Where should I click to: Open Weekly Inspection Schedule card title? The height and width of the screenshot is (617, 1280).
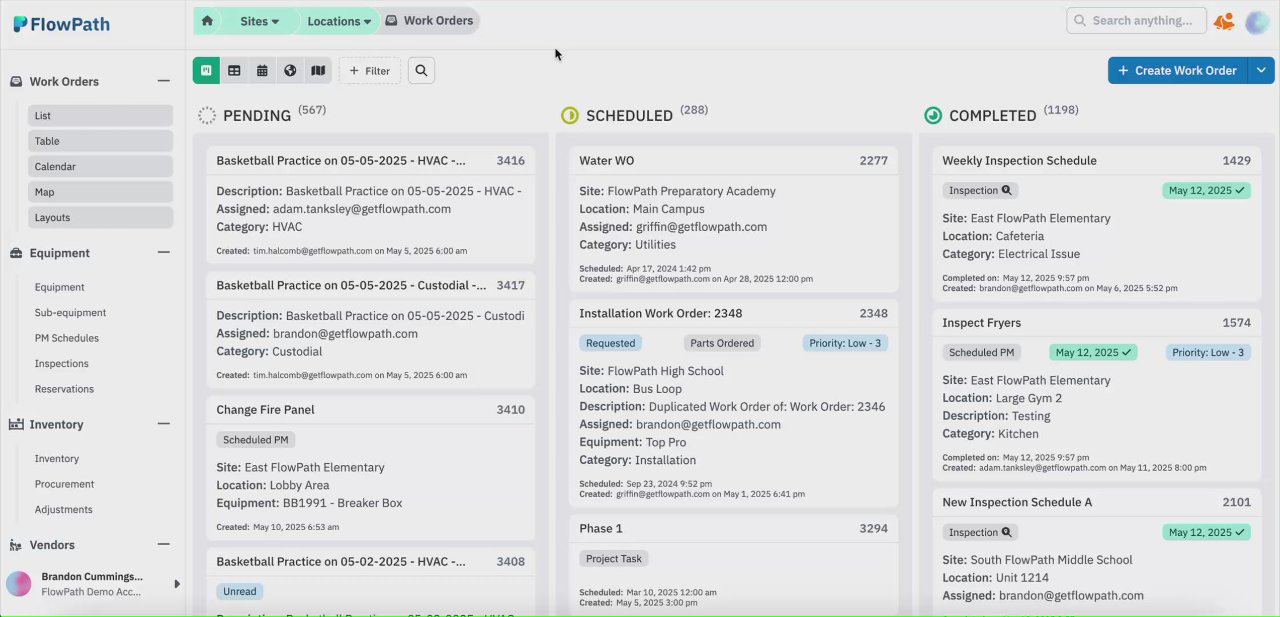tap(1019, 161)
